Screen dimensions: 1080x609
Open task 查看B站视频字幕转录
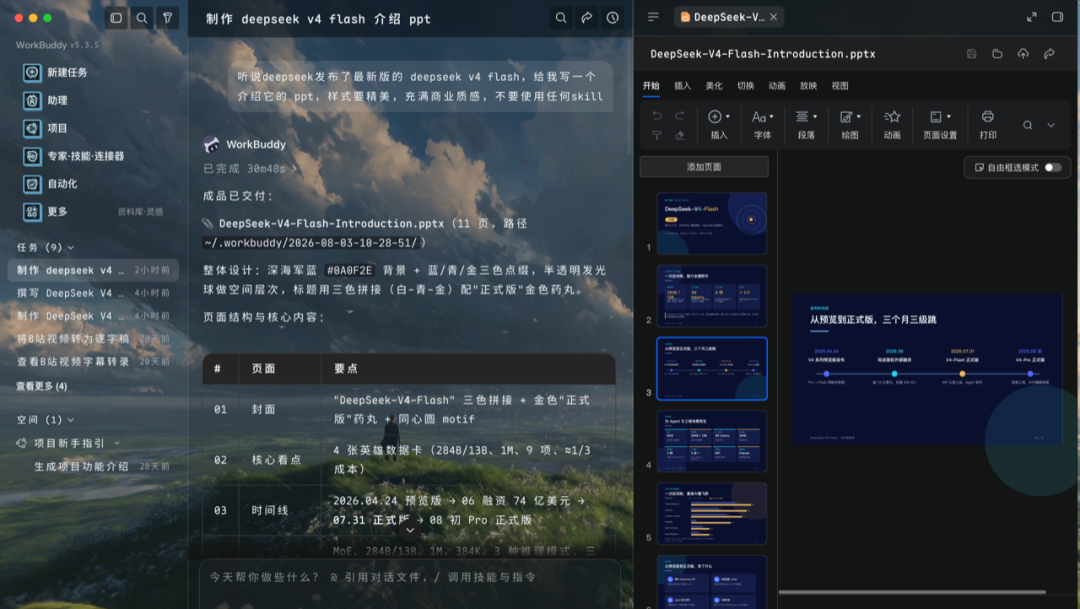93,361
